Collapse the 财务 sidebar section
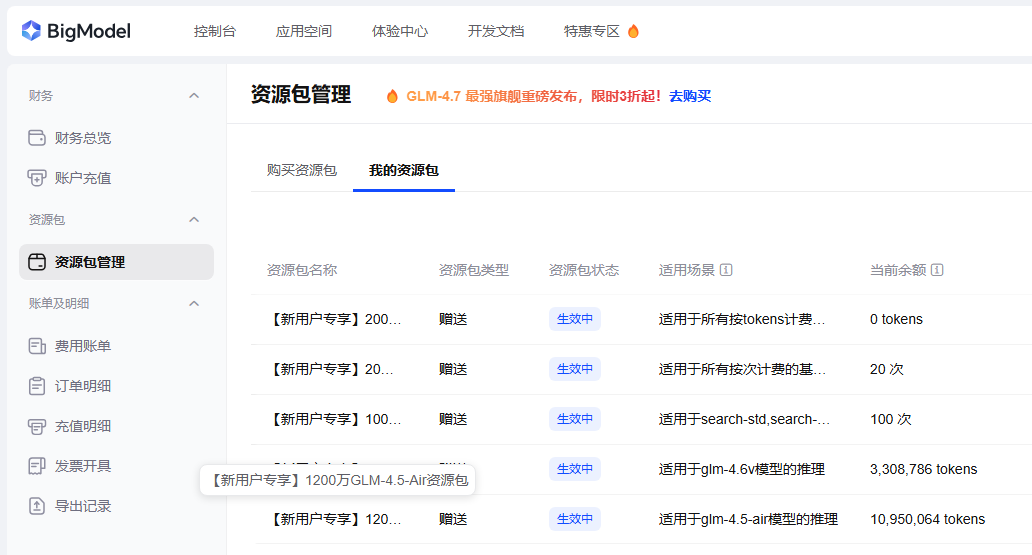The width and height of the screenshot is (1032, 555). [x=194, y=96]
